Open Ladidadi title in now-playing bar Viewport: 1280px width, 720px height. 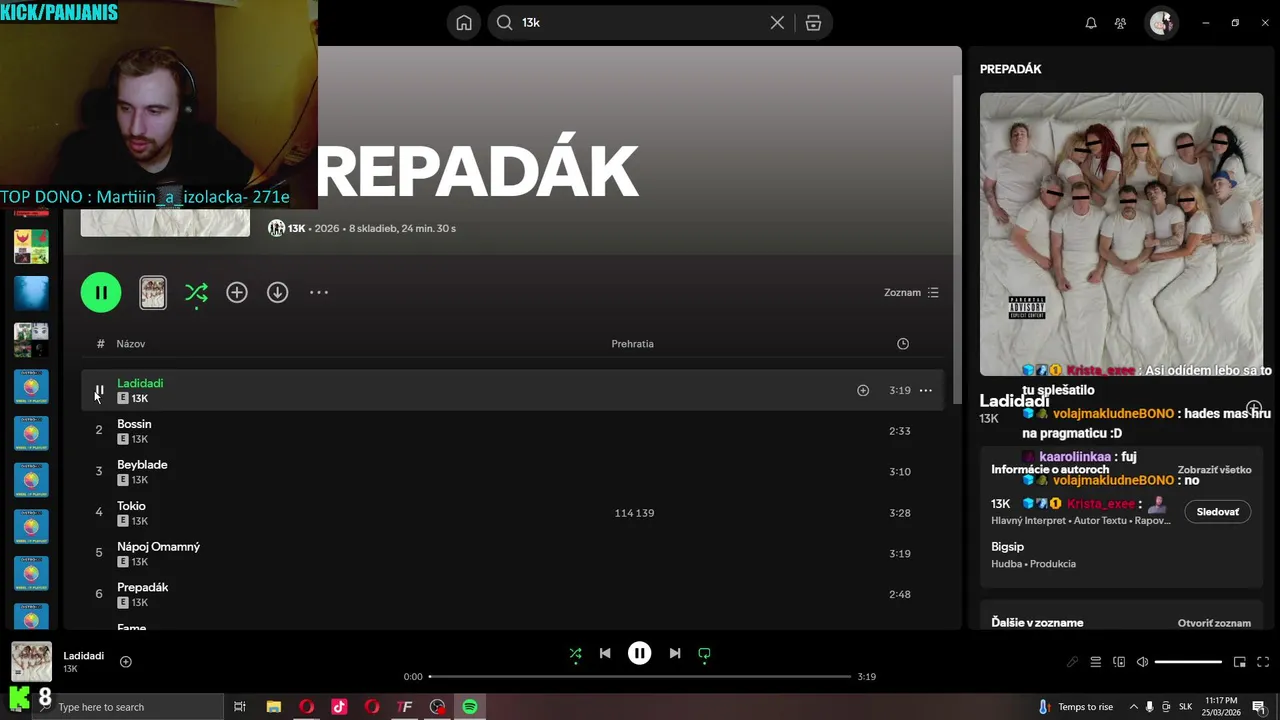[x=83, y=656]
